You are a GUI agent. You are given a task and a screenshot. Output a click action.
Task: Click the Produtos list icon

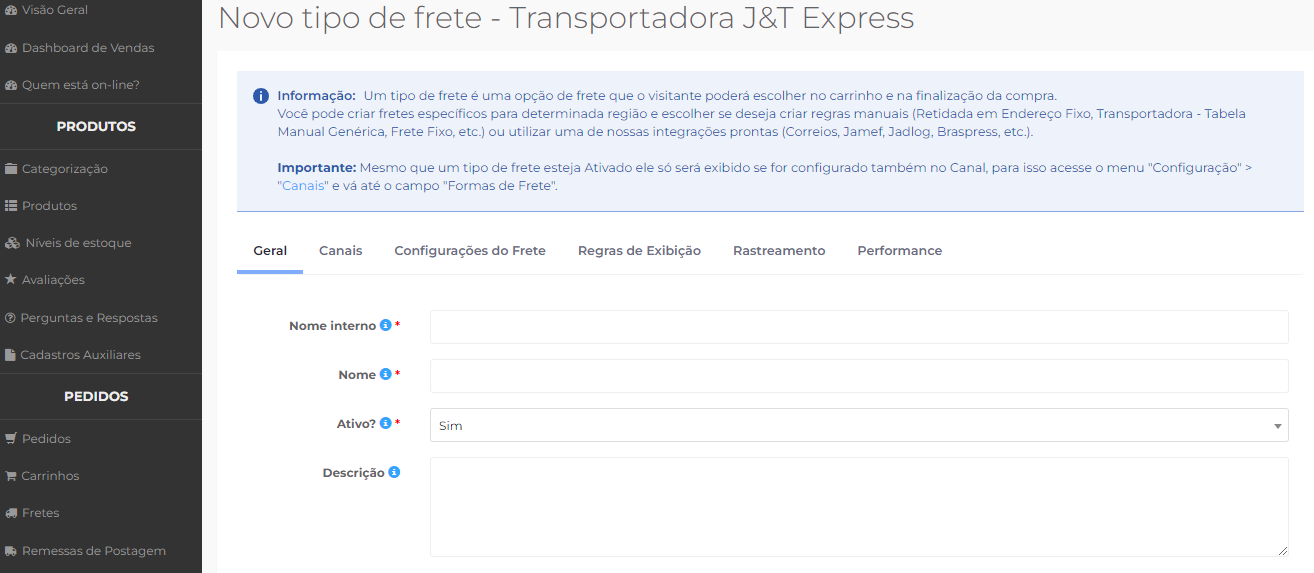click(11, 206)
